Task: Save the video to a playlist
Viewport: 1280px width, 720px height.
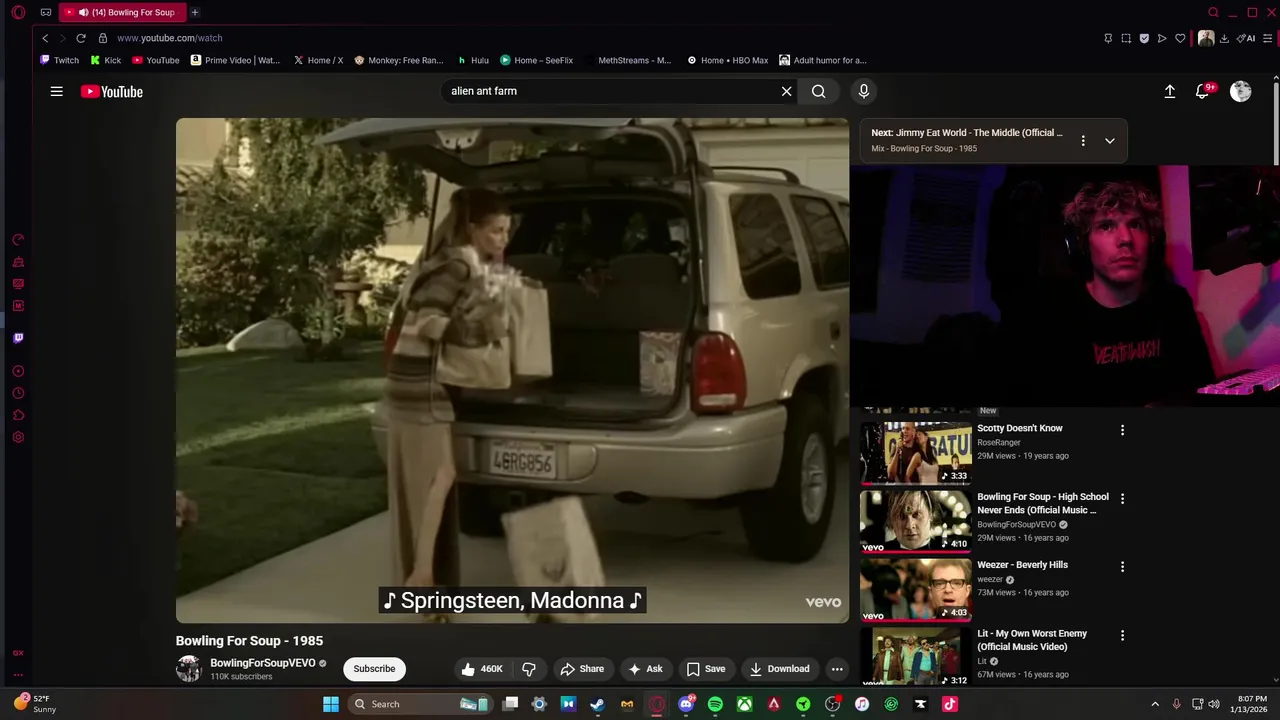Action: (706, 669)
